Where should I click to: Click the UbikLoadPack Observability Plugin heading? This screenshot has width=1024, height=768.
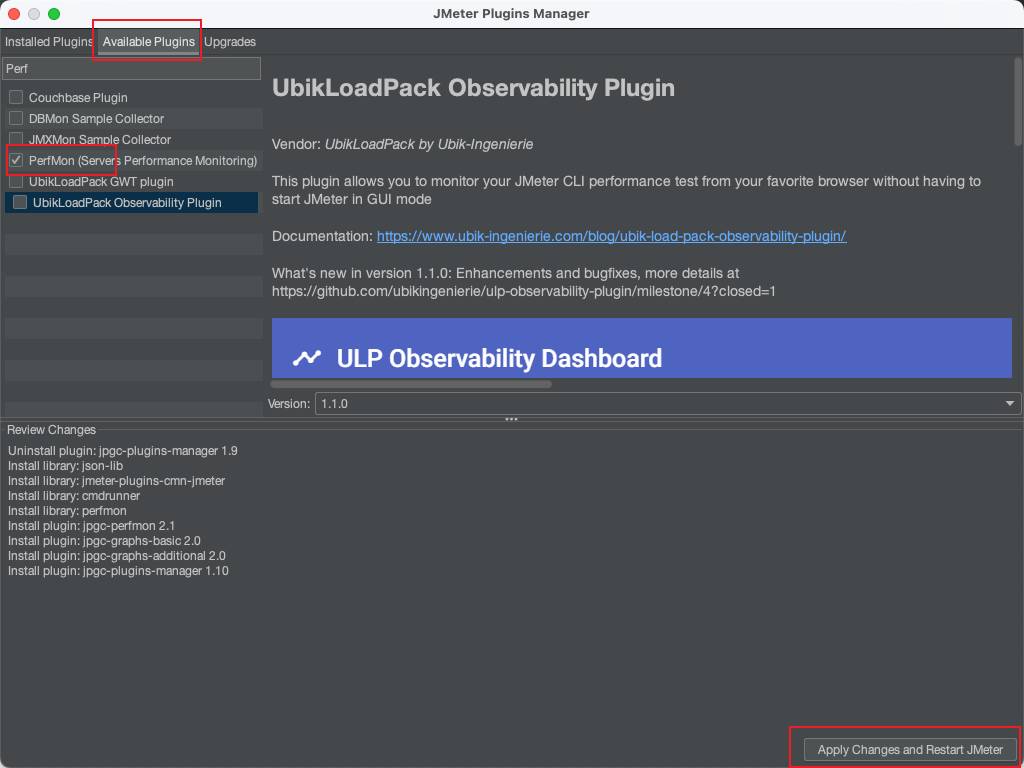pyautogui.click(x=473, y=88)
